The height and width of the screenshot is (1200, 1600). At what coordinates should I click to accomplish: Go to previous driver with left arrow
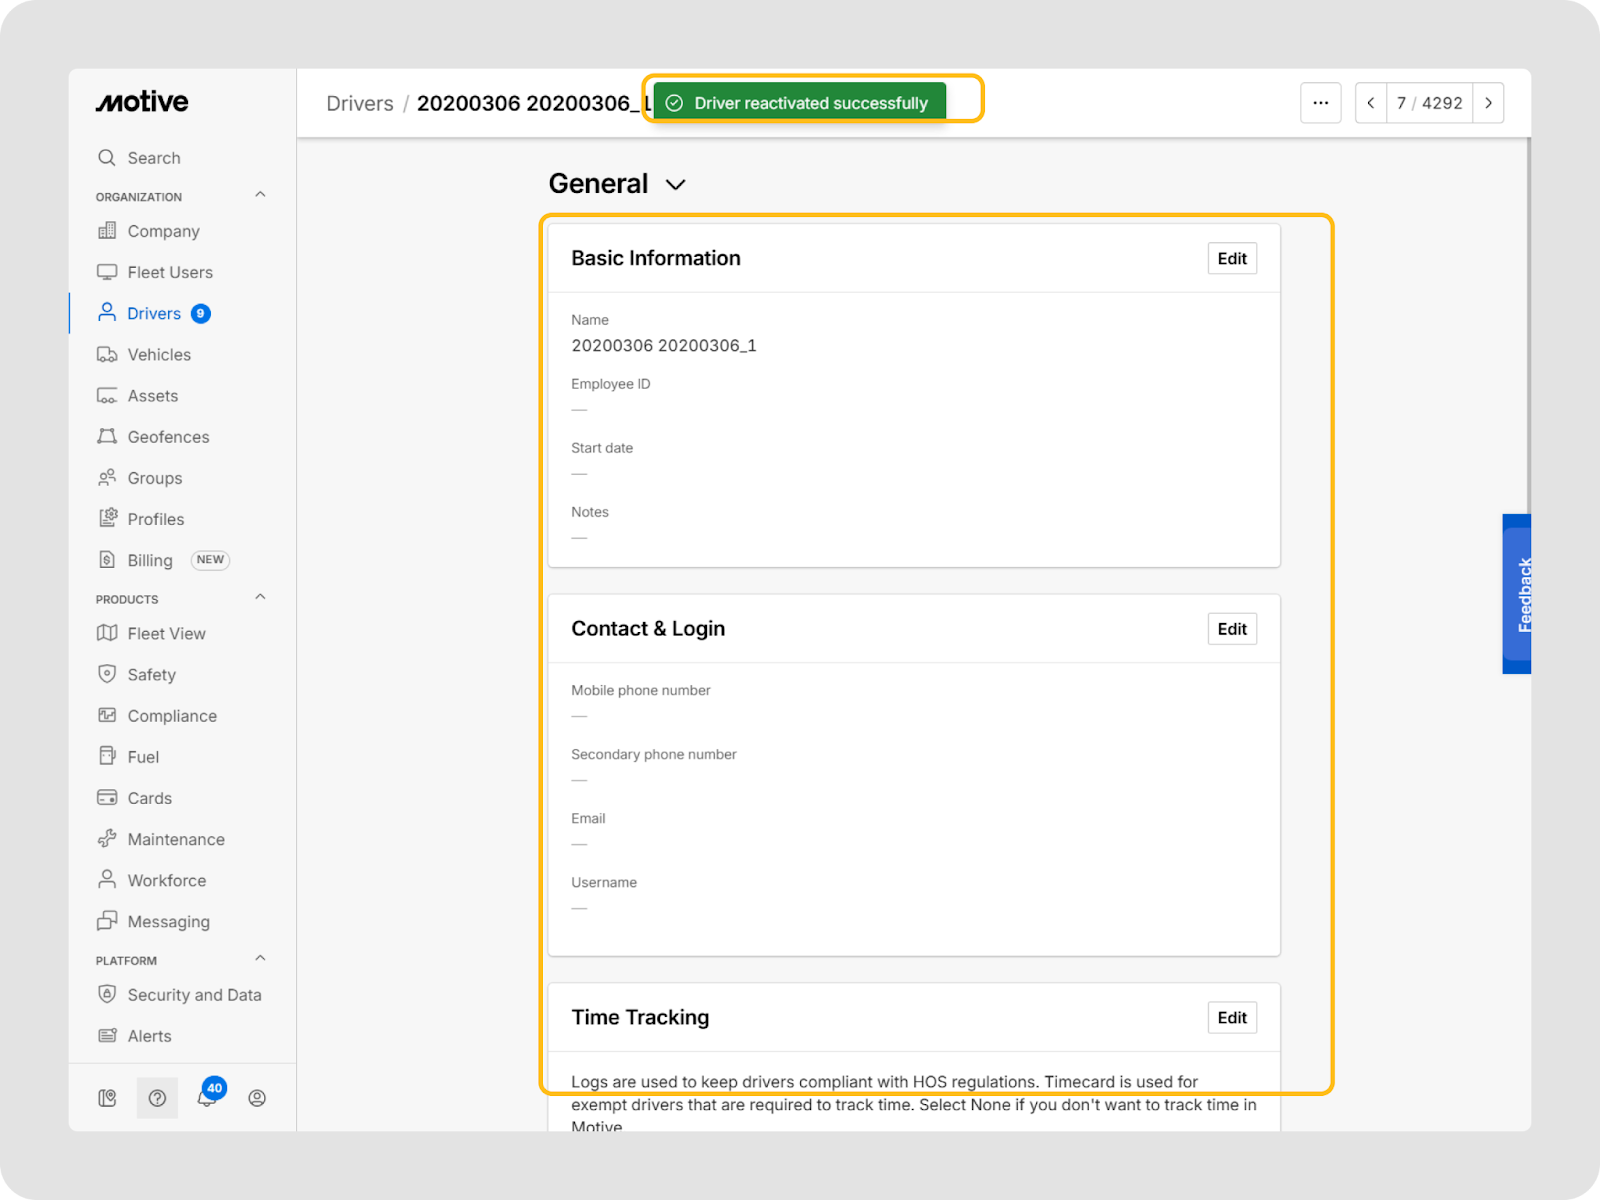[1371, 103]
